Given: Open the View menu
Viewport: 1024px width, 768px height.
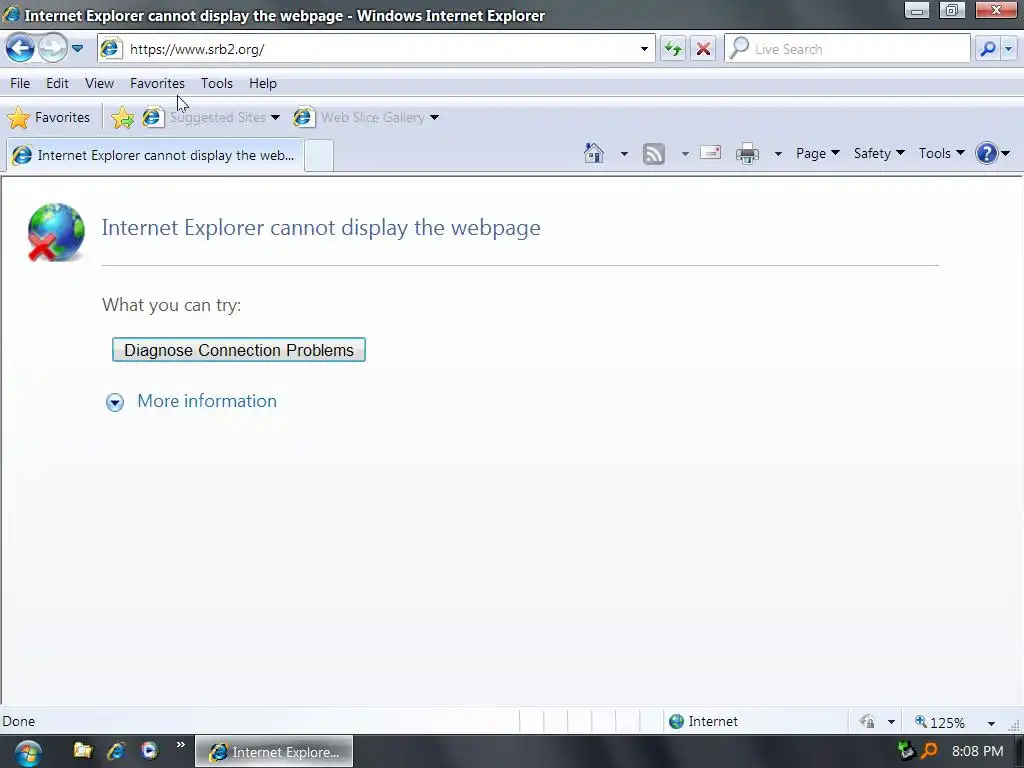Looking at the screenshot, I should (x=99, y=83).
